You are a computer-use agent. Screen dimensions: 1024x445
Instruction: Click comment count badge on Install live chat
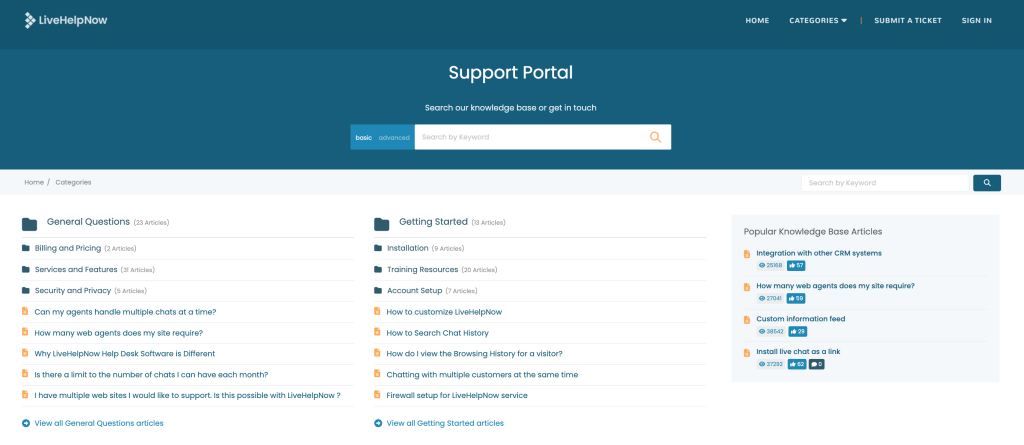coord(816,364)
